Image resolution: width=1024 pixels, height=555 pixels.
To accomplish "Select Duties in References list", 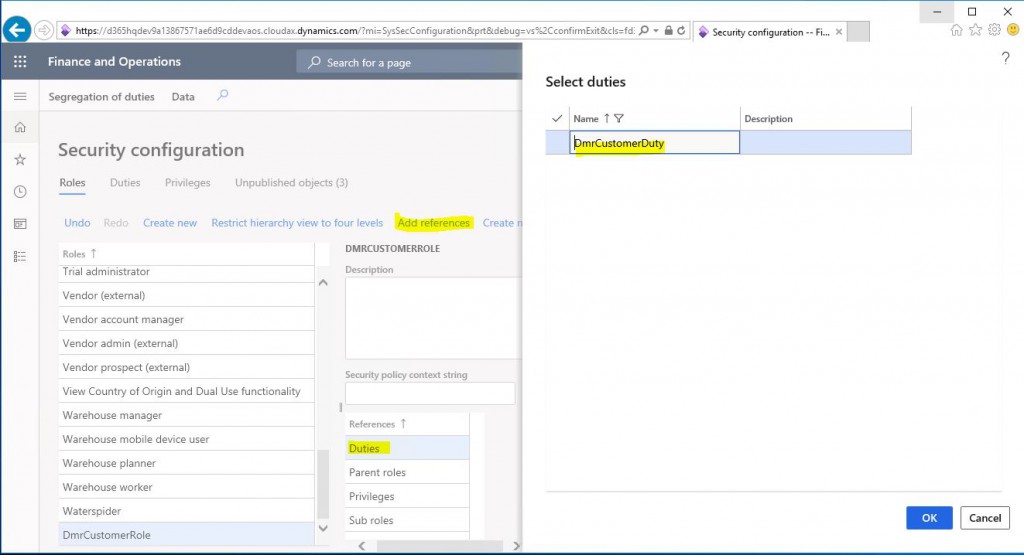I will [x=407, y=448].
